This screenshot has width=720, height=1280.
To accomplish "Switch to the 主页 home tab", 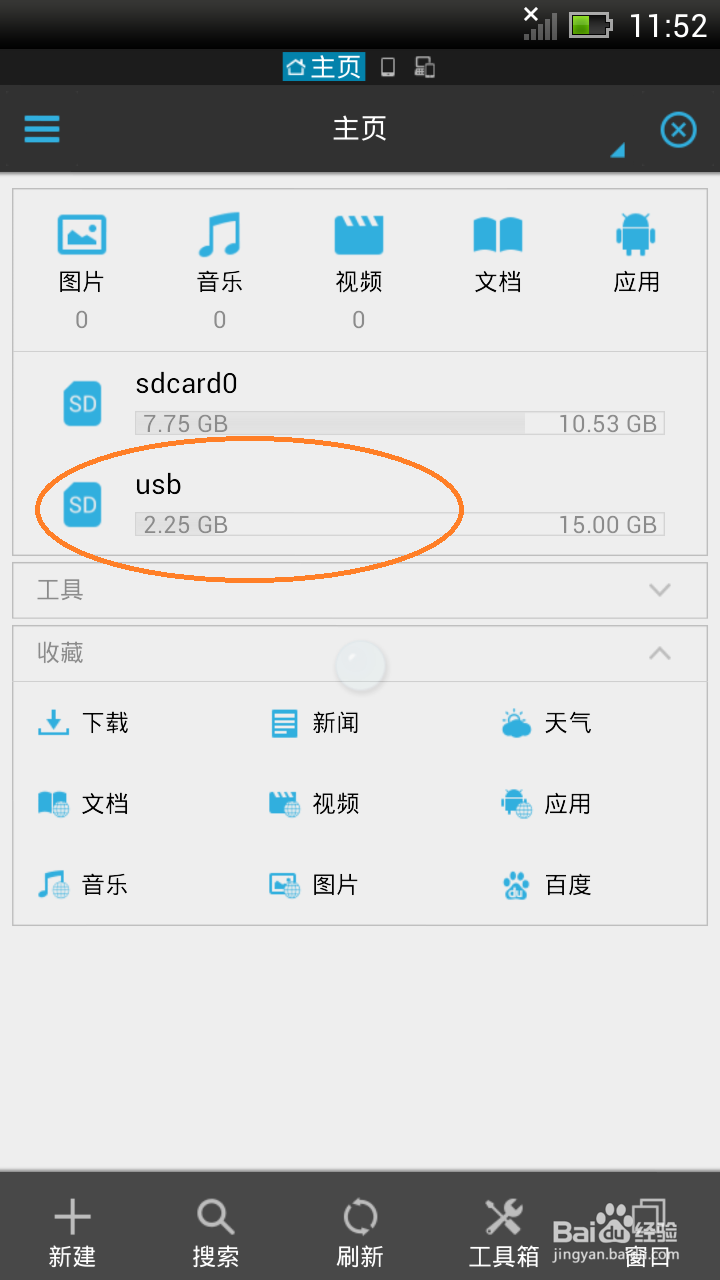I will click(x=323, y=67).
